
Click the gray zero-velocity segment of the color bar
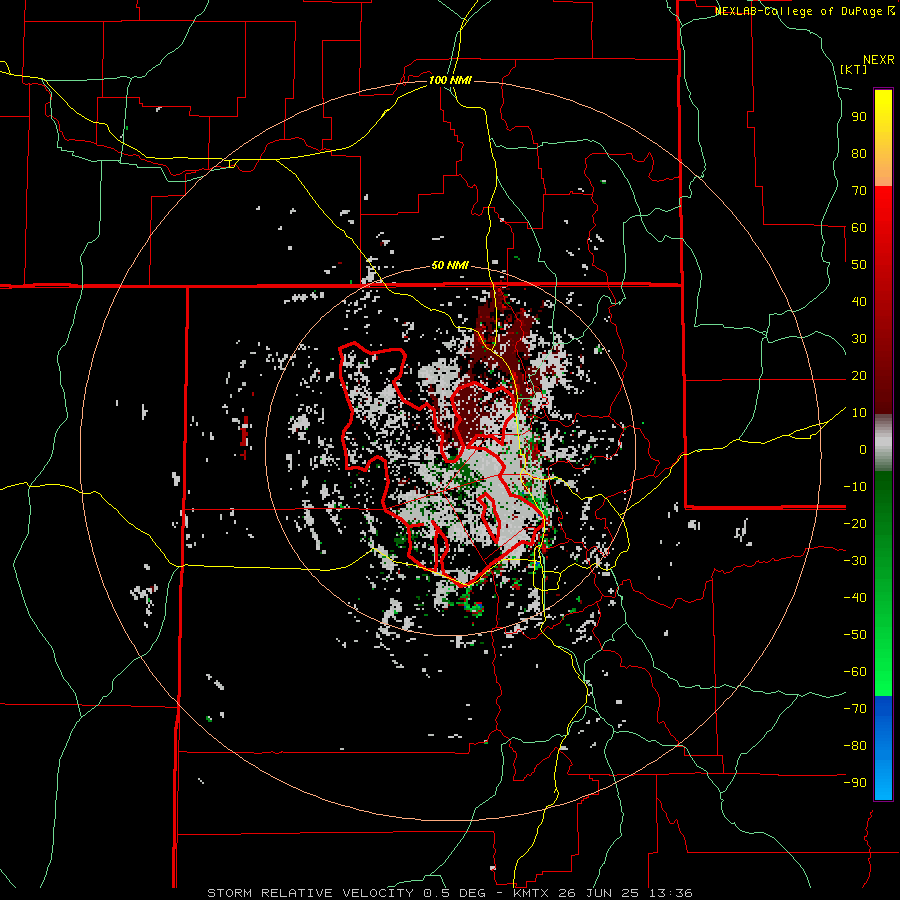(x=883, y=442)
